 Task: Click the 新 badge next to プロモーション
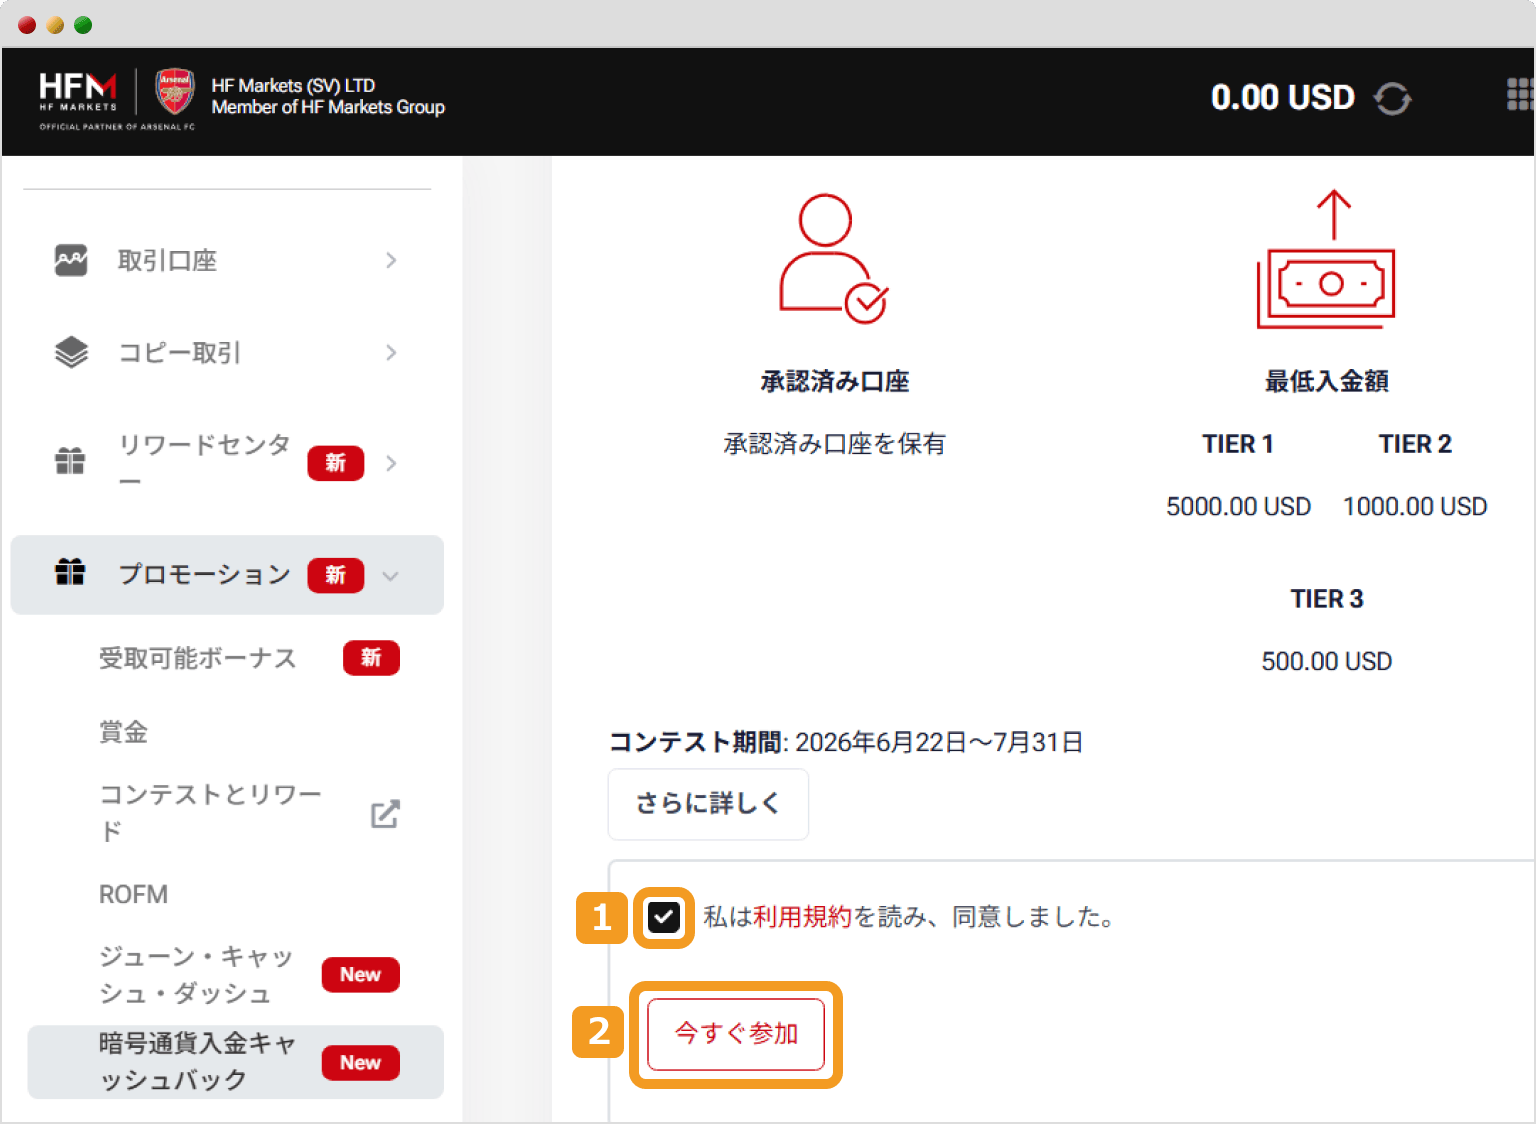(336, 575)
